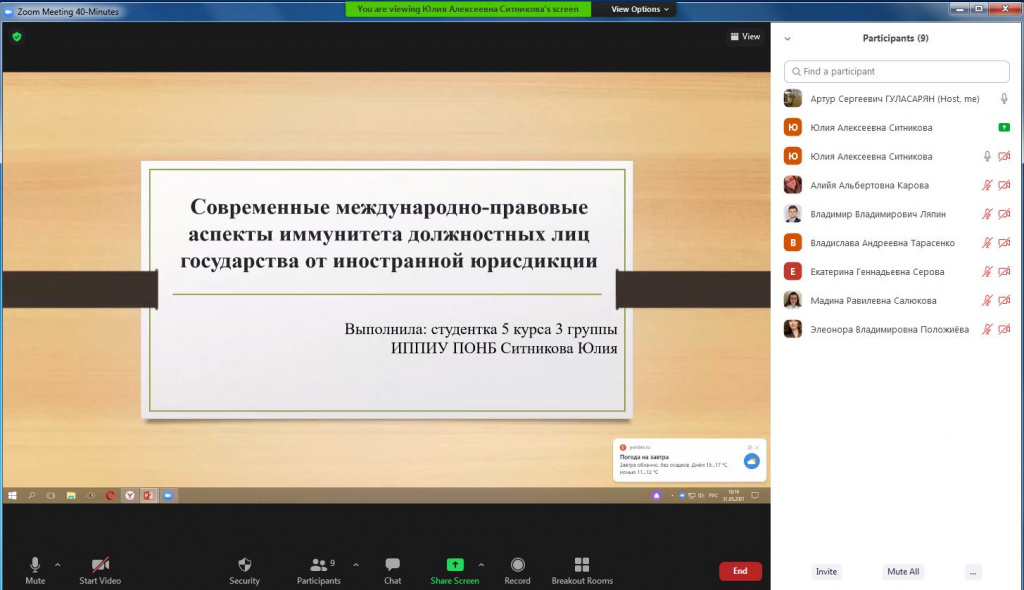Open File Explorer on shared taskbar
Screen dimensions: 1024x590
[x=71, y=495]
